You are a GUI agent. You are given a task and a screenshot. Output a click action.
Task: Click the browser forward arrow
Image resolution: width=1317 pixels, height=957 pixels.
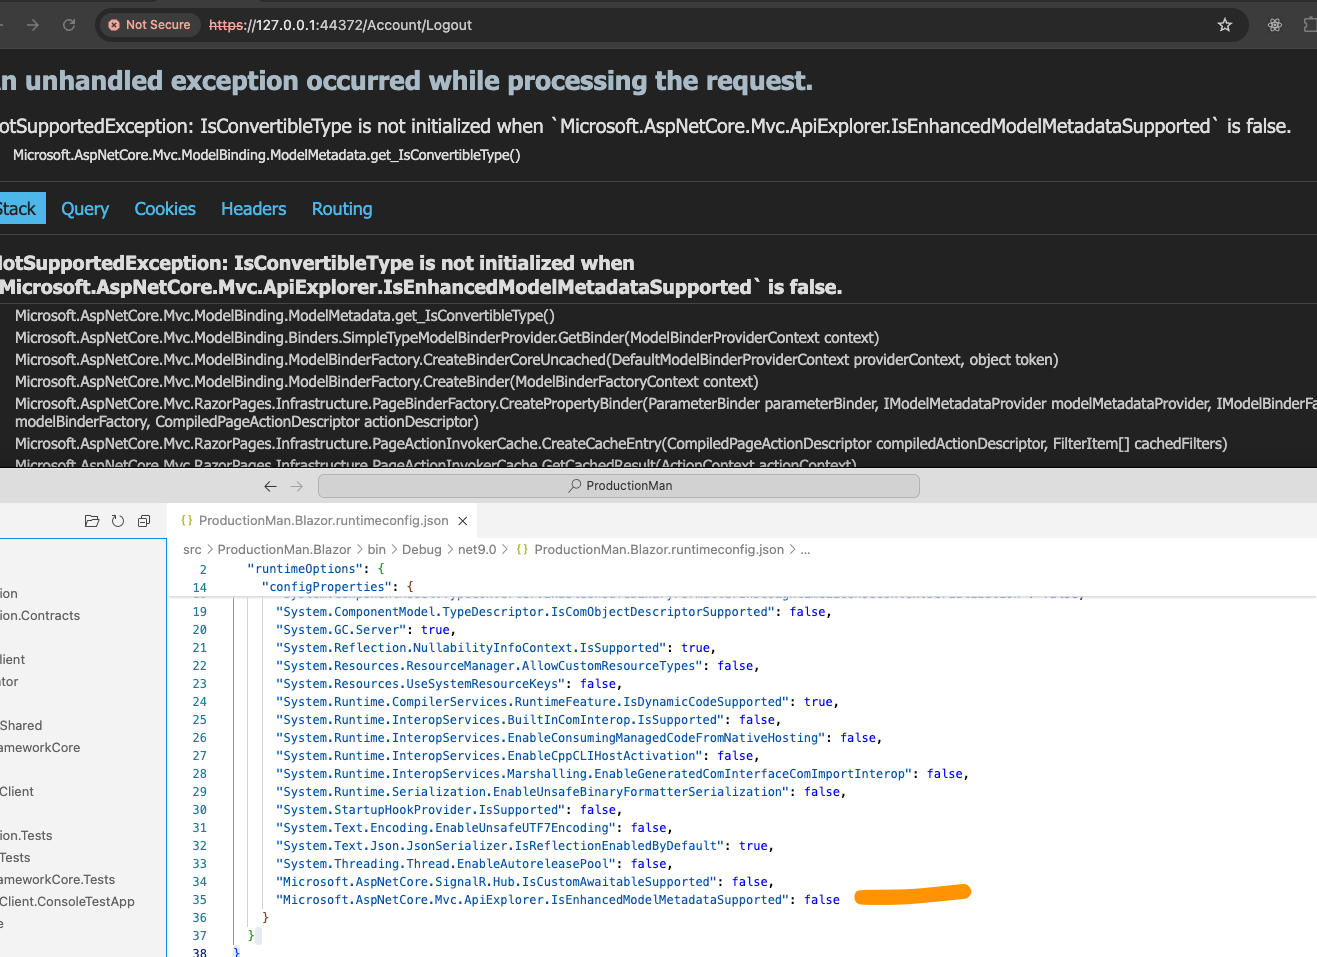coord(33,25)
